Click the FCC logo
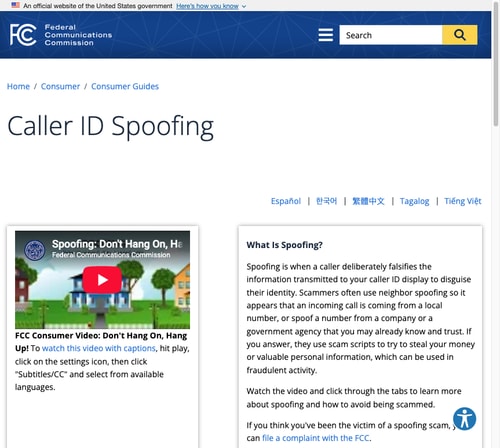This screenshot has height=448, width=500. [x=23, y=35]
